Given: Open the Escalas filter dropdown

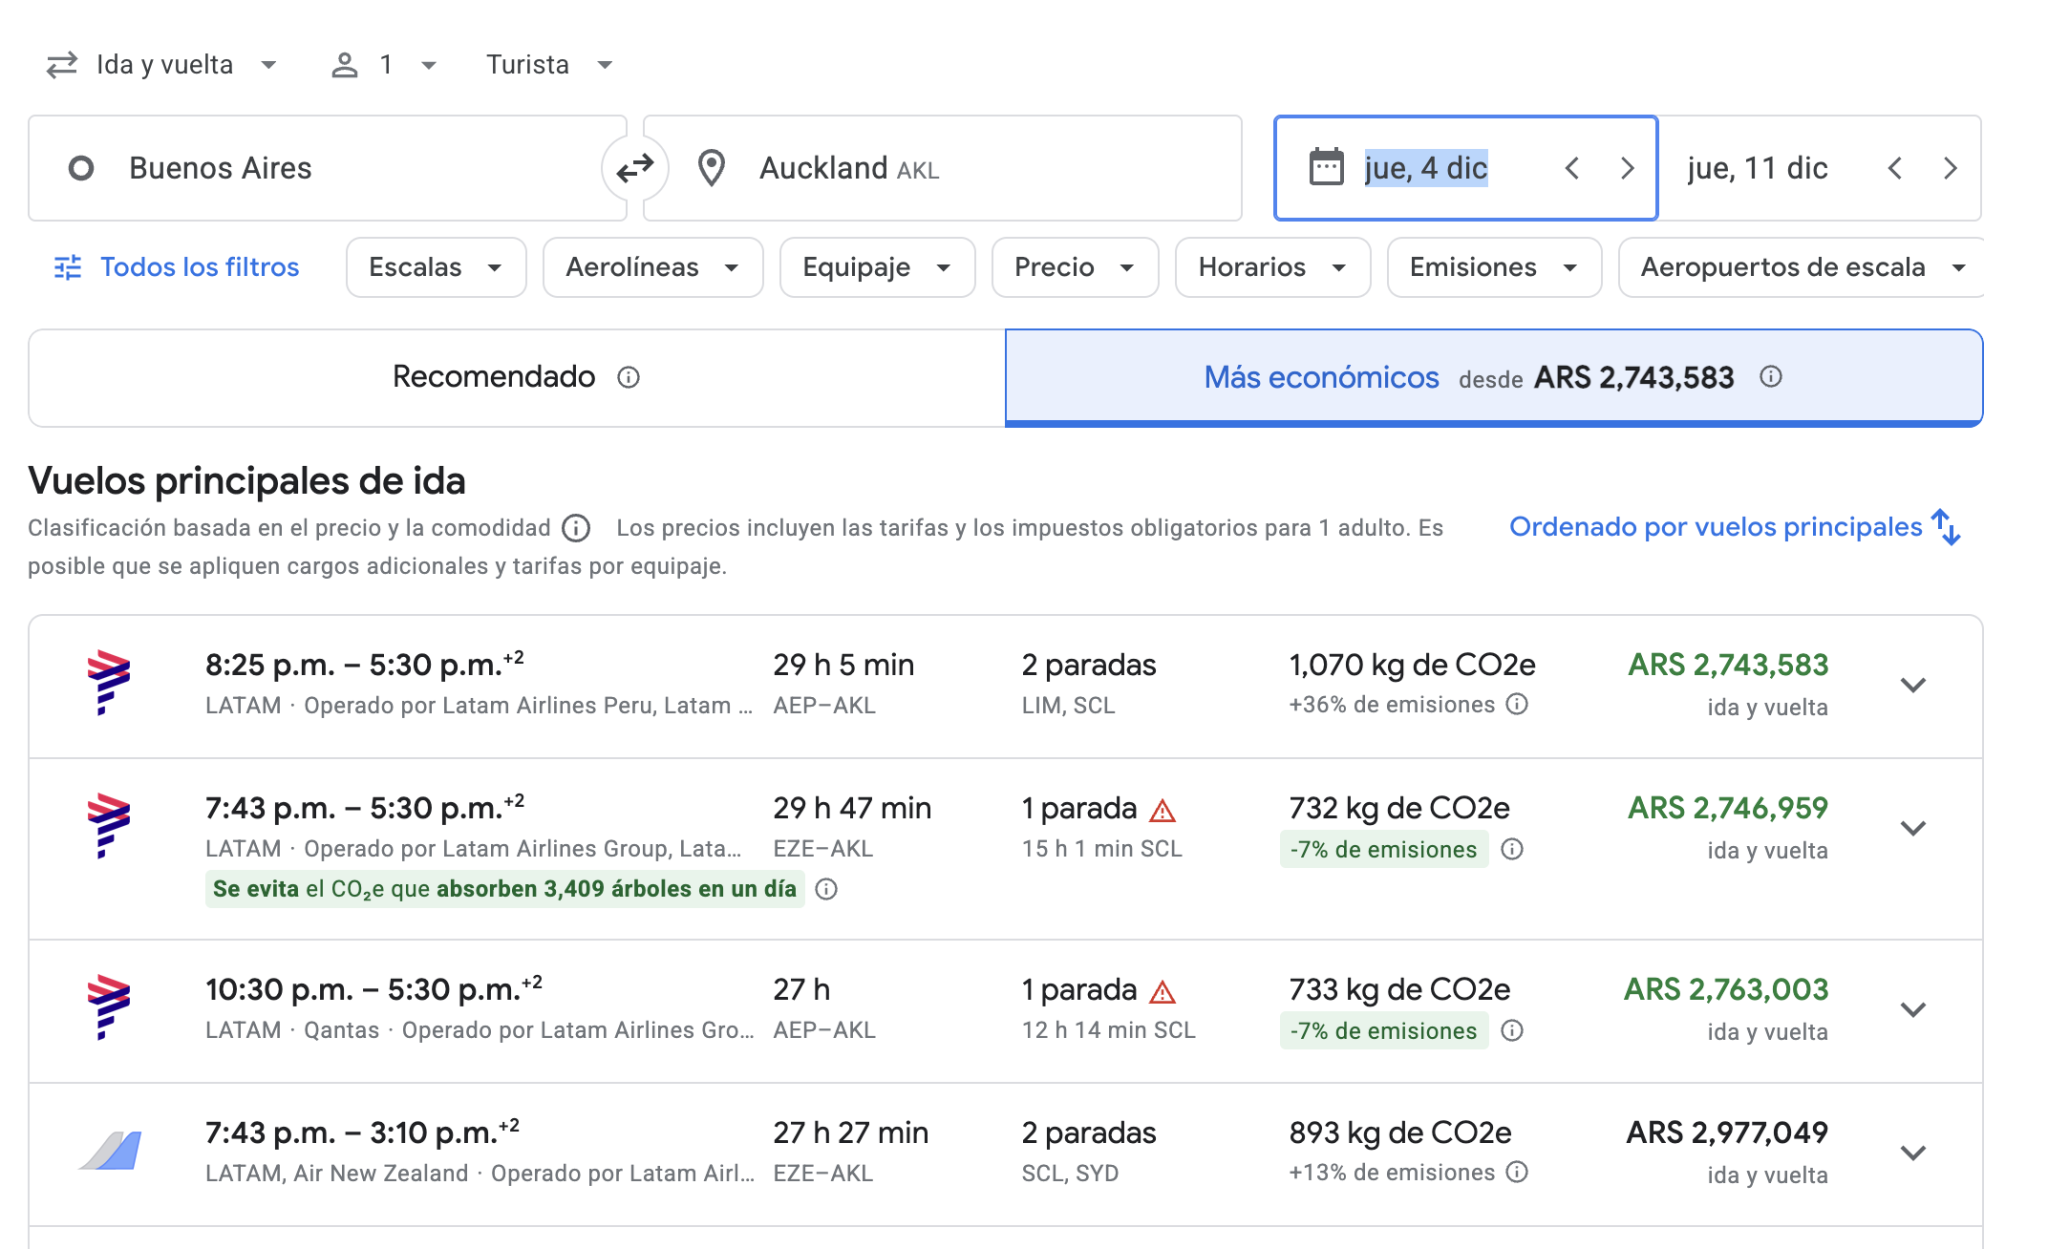Looking at the screenshot, I should tap(435, 267).
